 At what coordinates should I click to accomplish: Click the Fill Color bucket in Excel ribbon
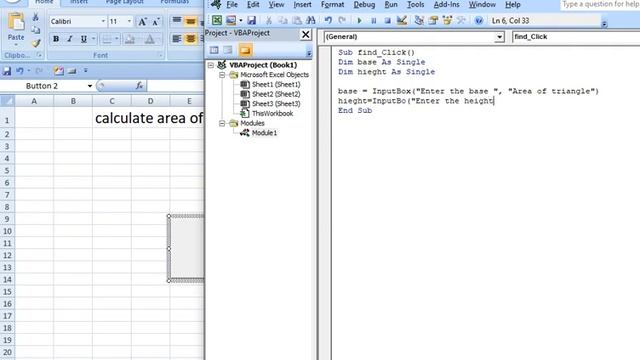coord(130,39)
